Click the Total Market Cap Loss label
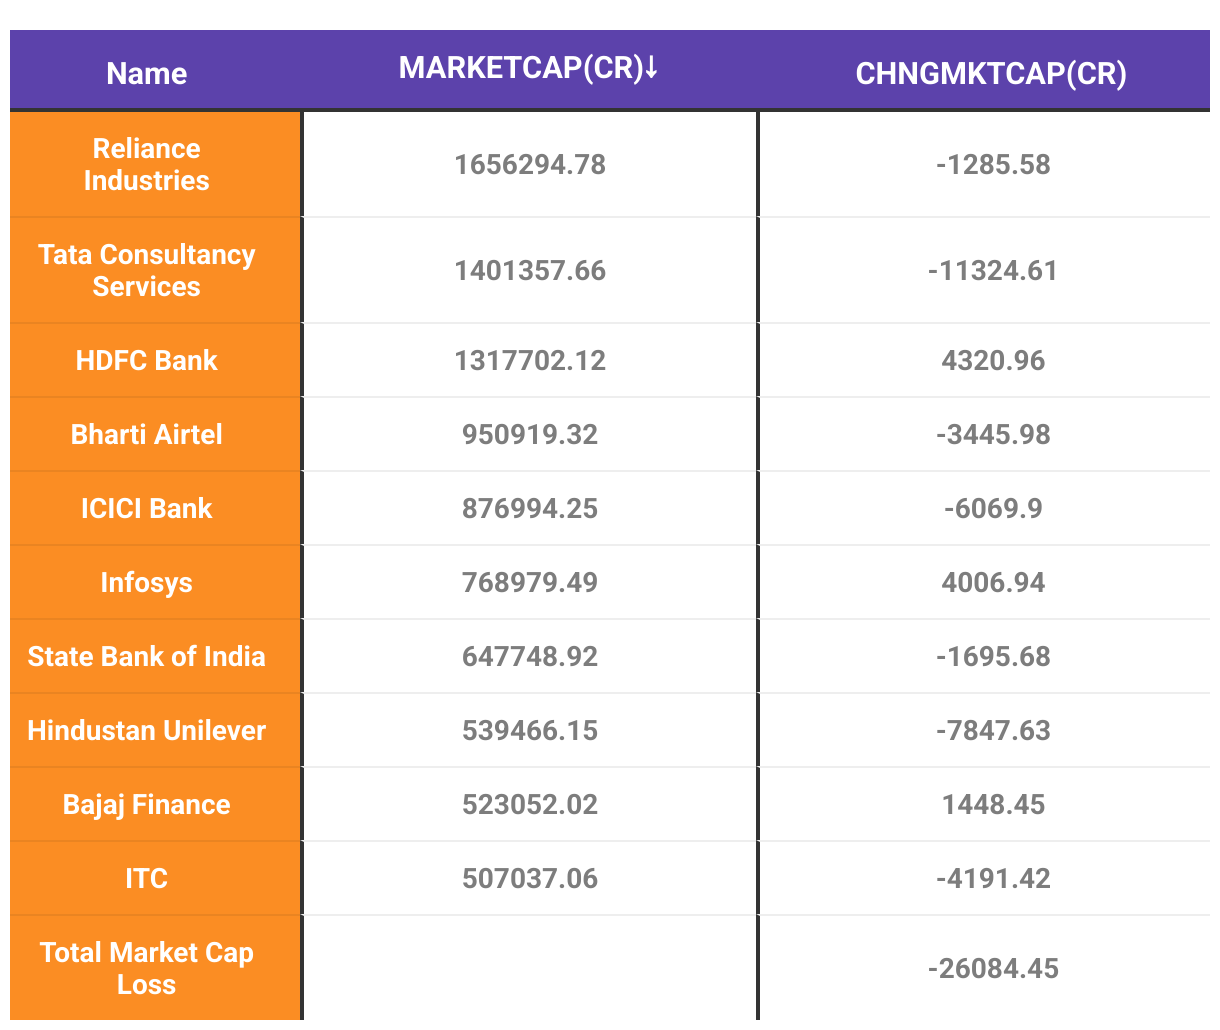The height and width of the screenshot is (1030, 1220). (147, 968)
